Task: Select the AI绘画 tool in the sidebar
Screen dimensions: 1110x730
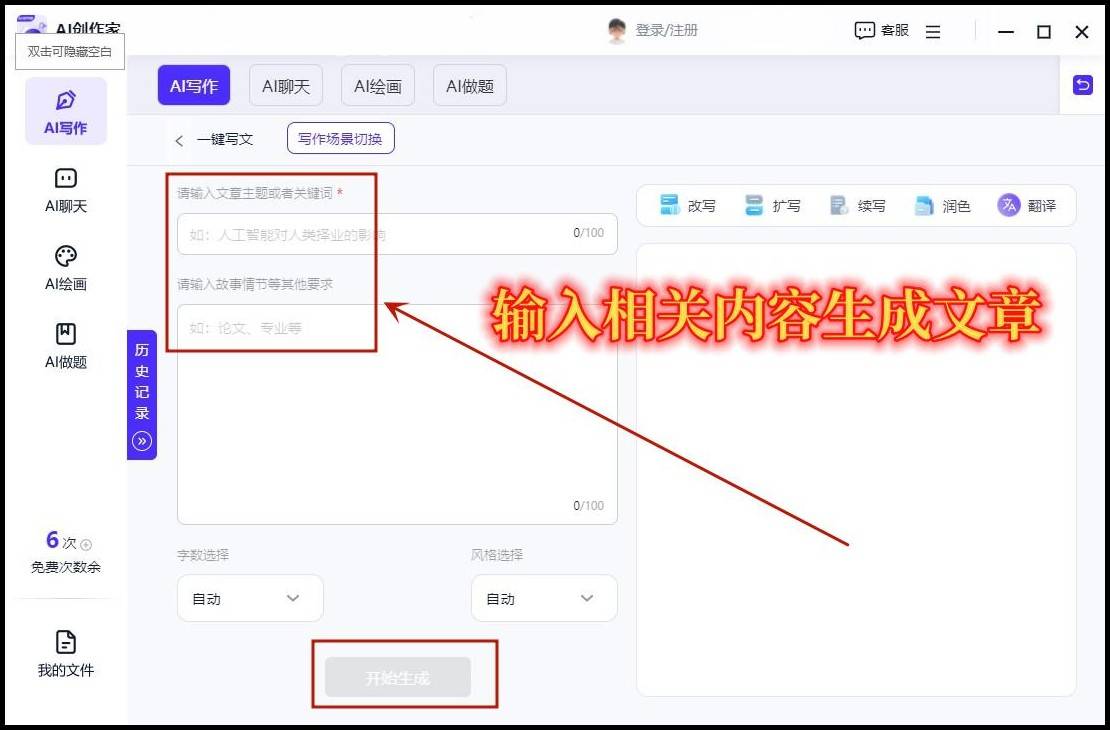Action: coord(64,268)
